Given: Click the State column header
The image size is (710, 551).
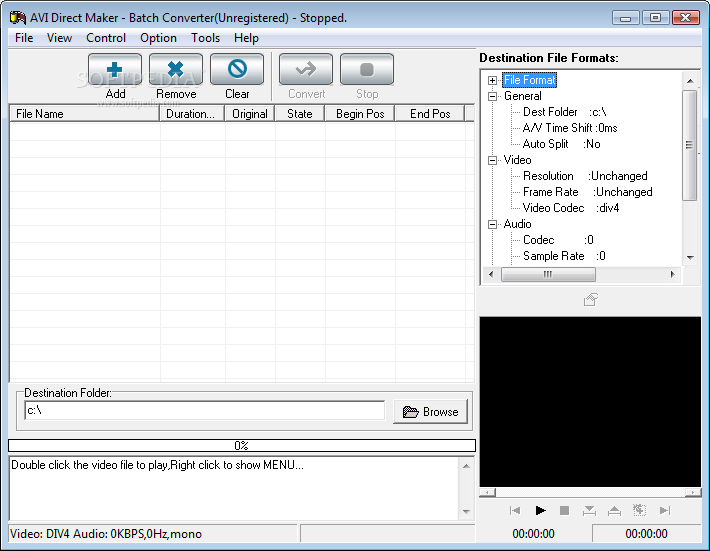Looking at the screenshot, I should click(x=300, y=114).
